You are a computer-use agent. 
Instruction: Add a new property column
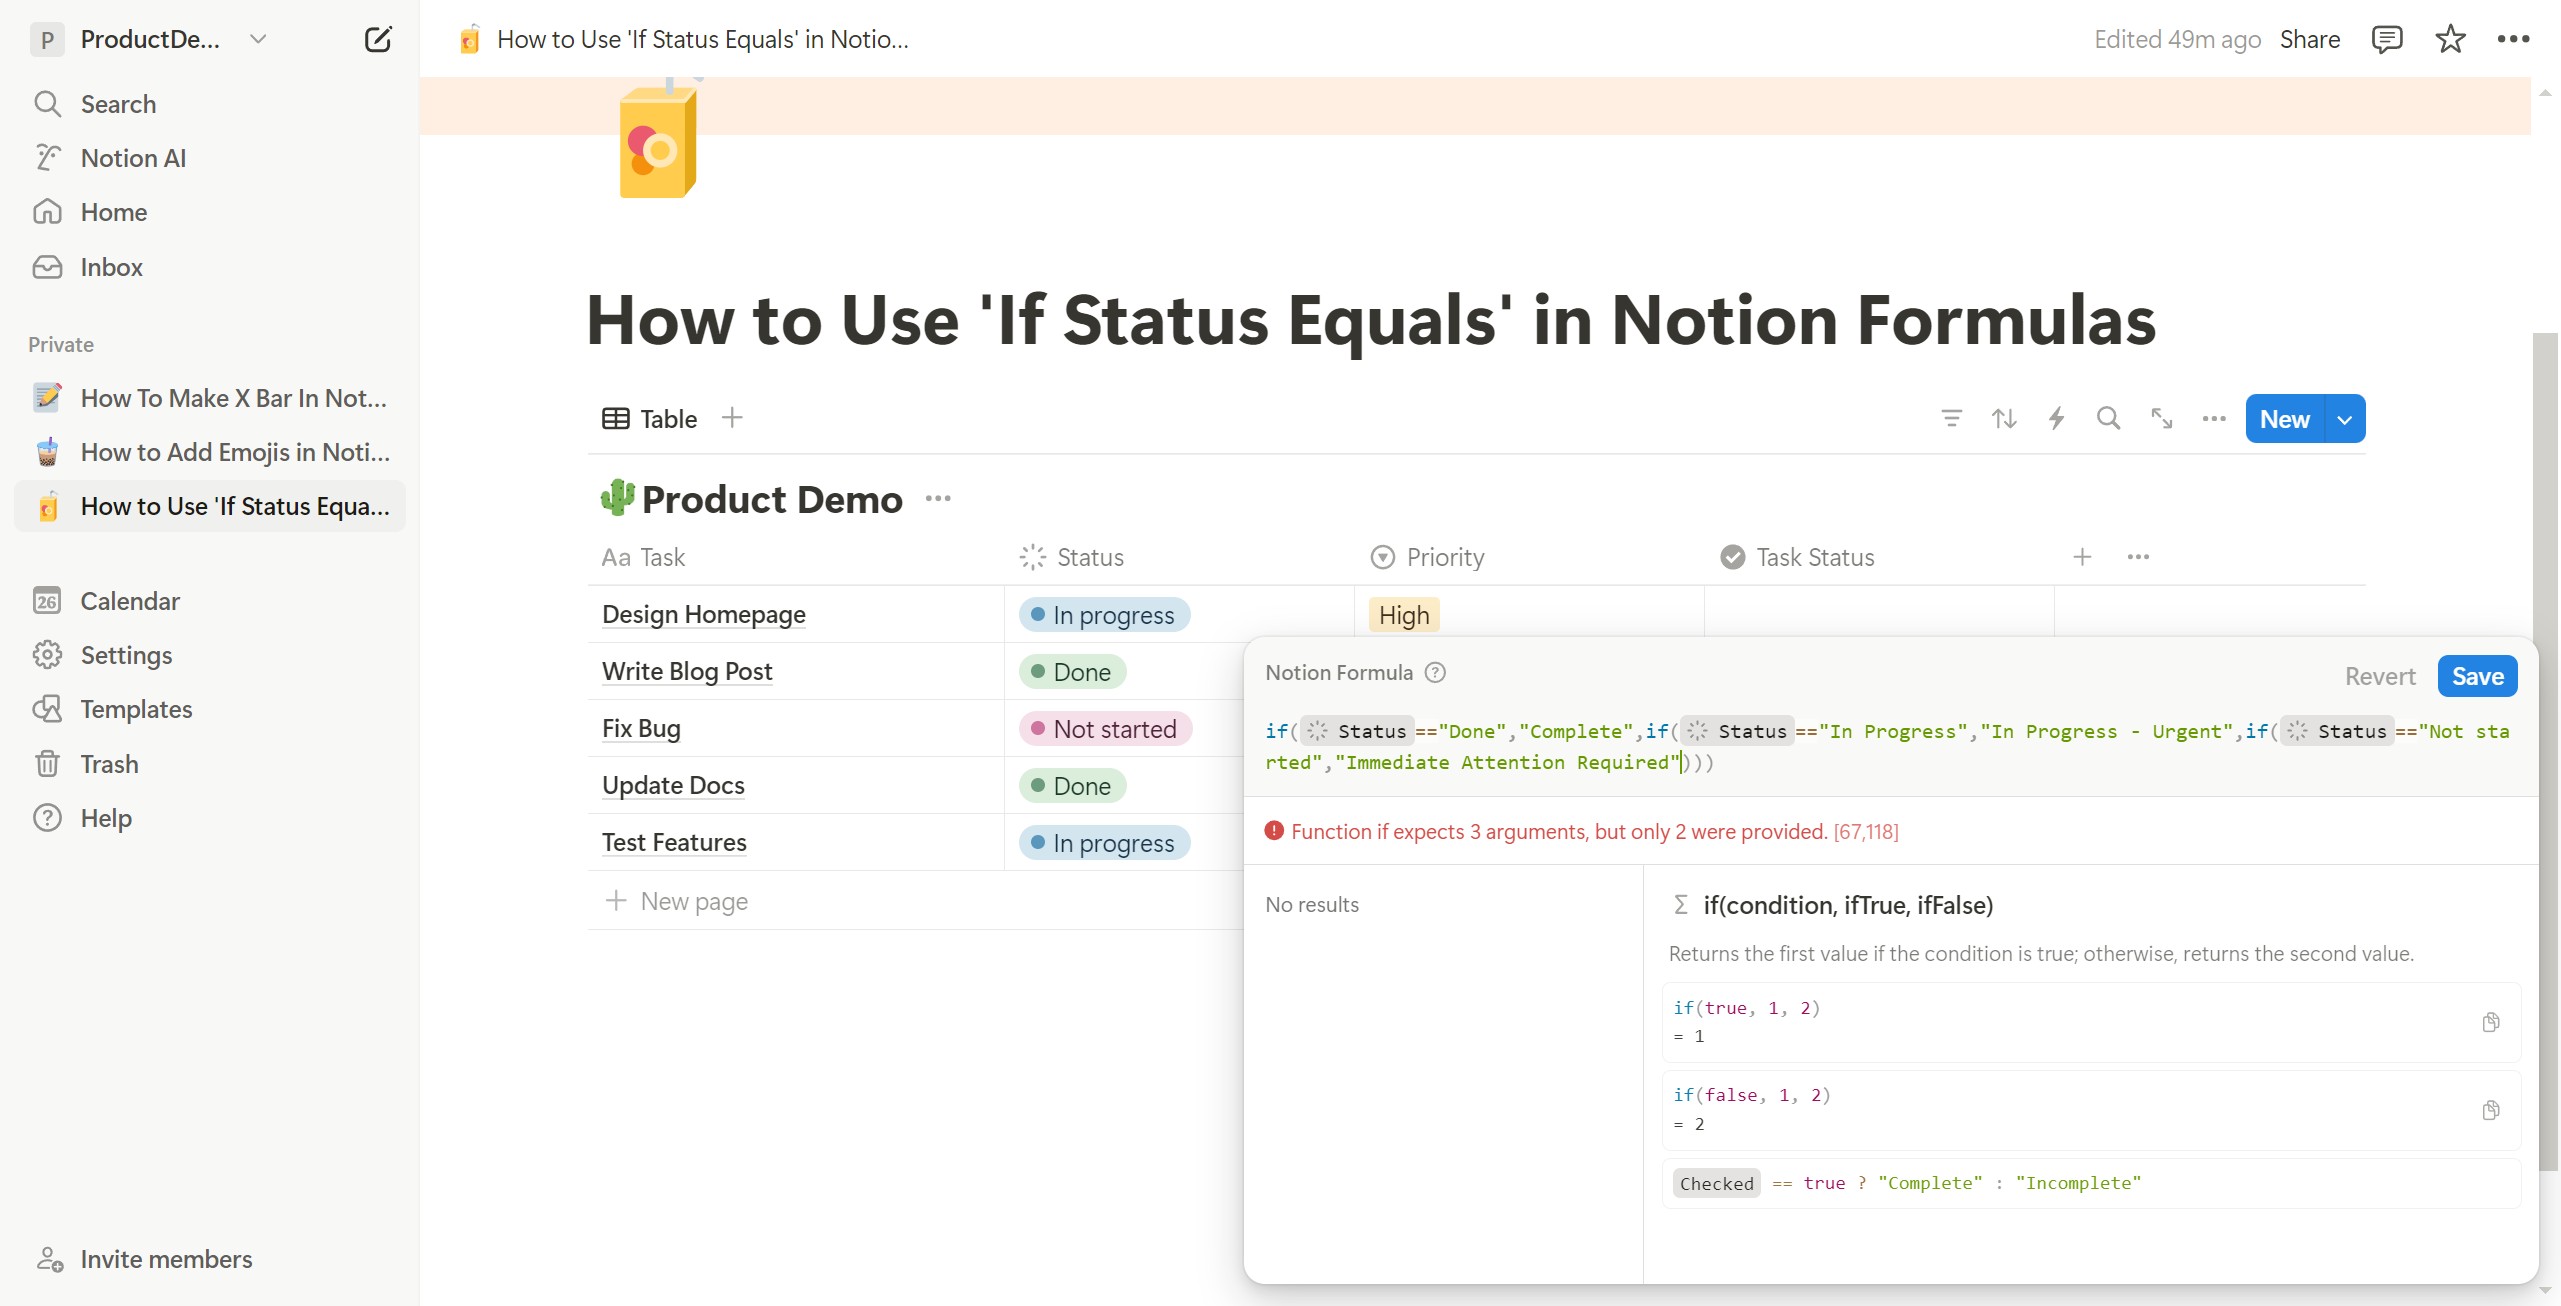tap(2082, 557)
